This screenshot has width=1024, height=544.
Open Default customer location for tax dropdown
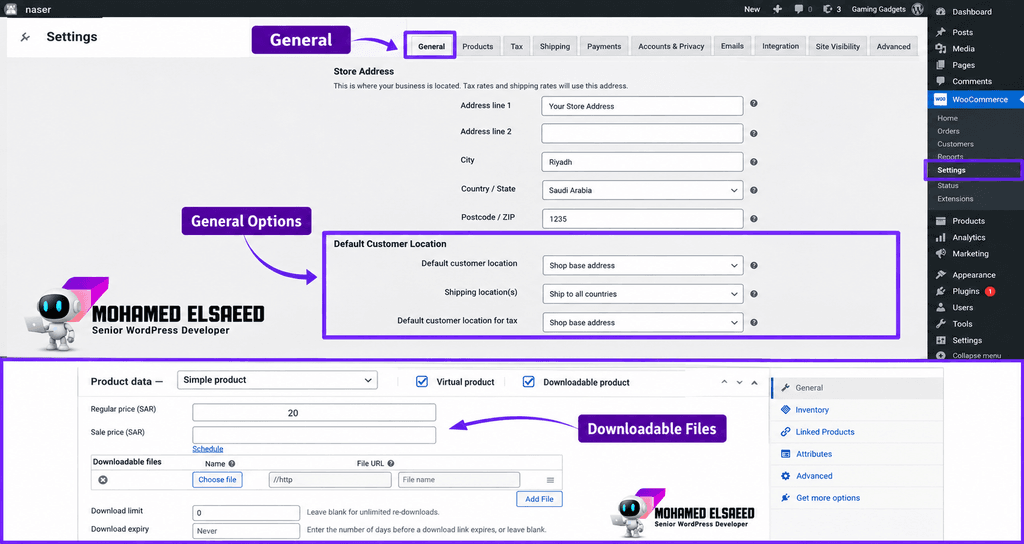[x=643, y=322]
